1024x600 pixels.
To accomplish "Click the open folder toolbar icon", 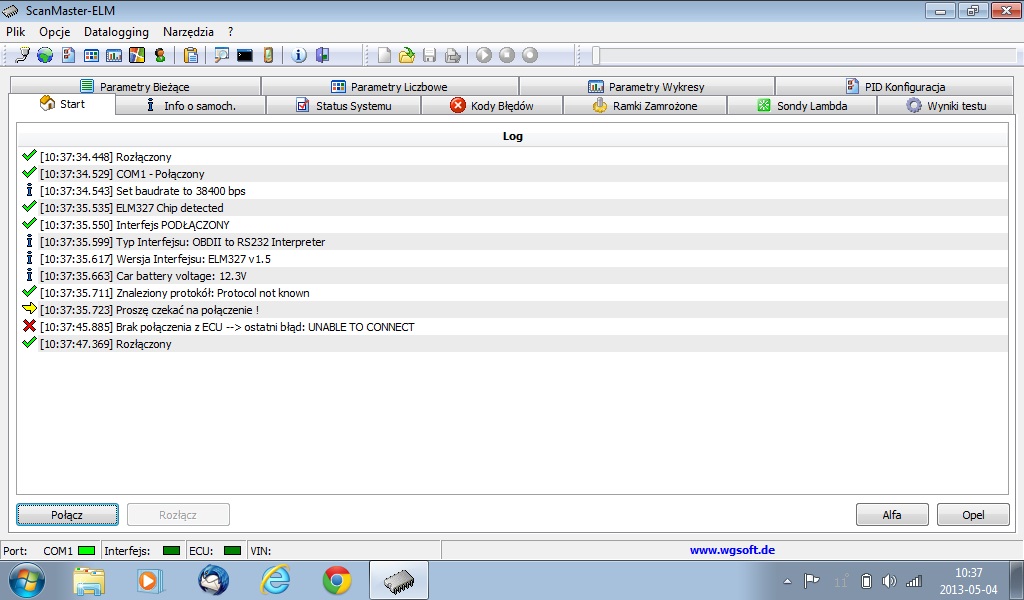I will point(407,55).
